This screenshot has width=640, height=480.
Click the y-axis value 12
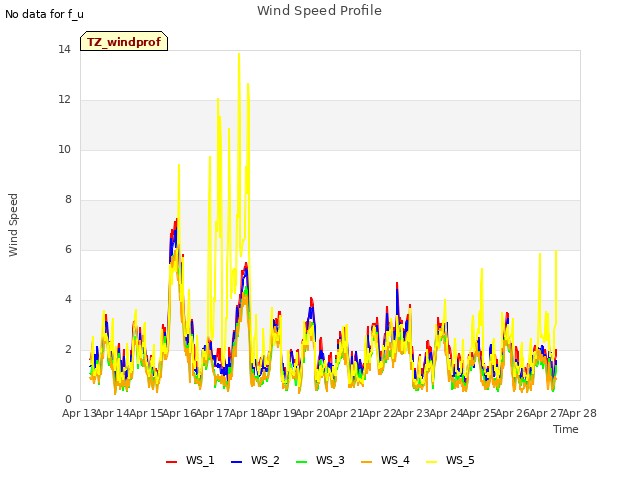(64, 100)
